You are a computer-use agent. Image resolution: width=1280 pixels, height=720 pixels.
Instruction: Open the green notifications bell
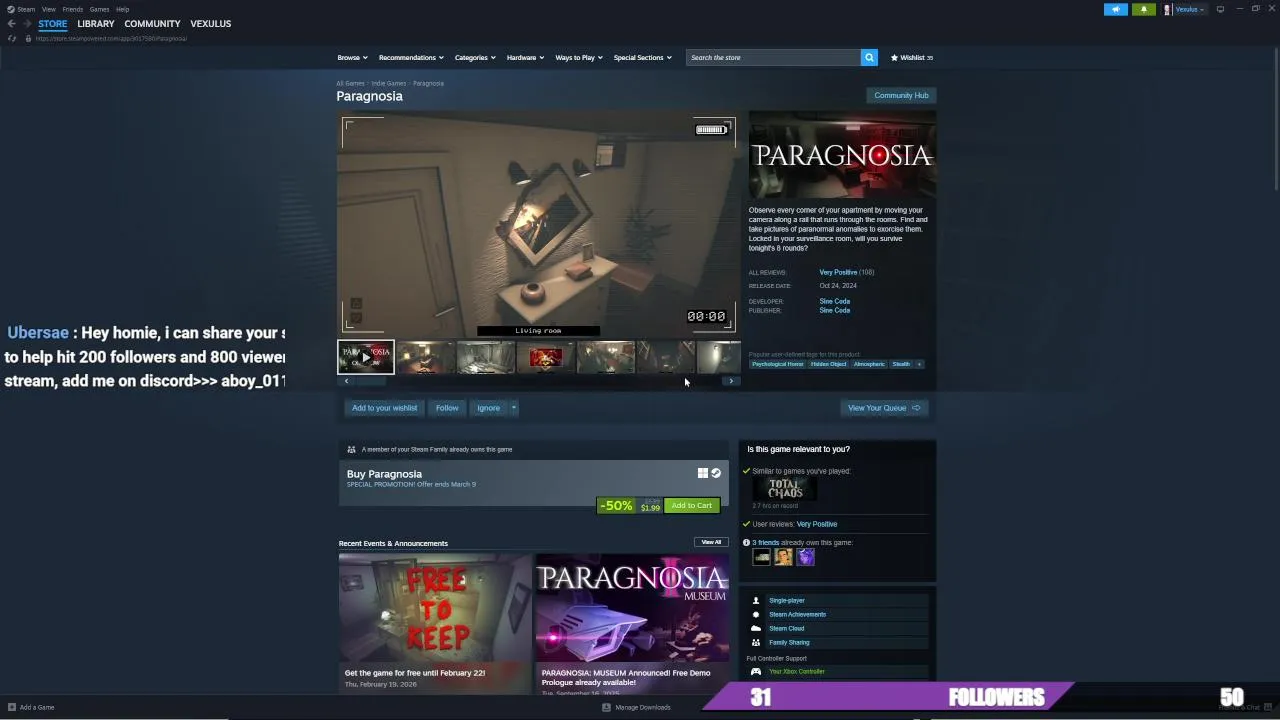(x=1143, y=9)
